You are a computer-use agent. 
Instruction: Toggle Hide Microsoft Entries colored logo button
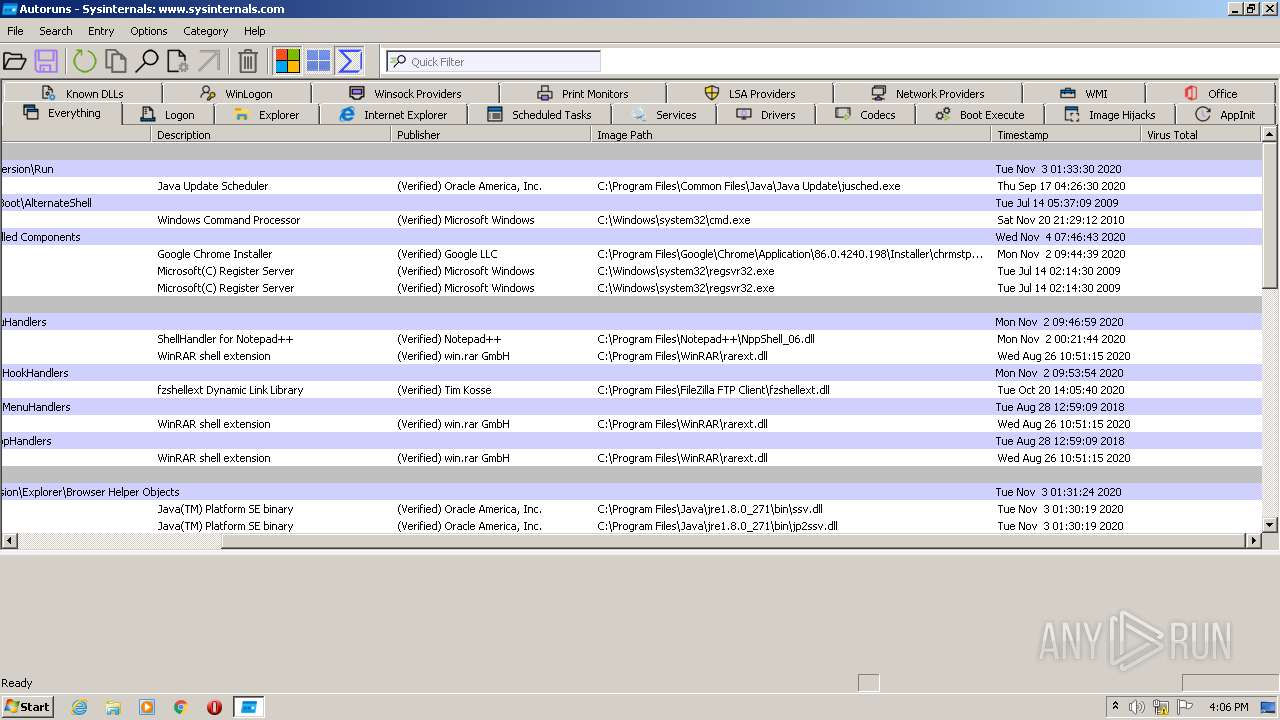pos(288,61)
